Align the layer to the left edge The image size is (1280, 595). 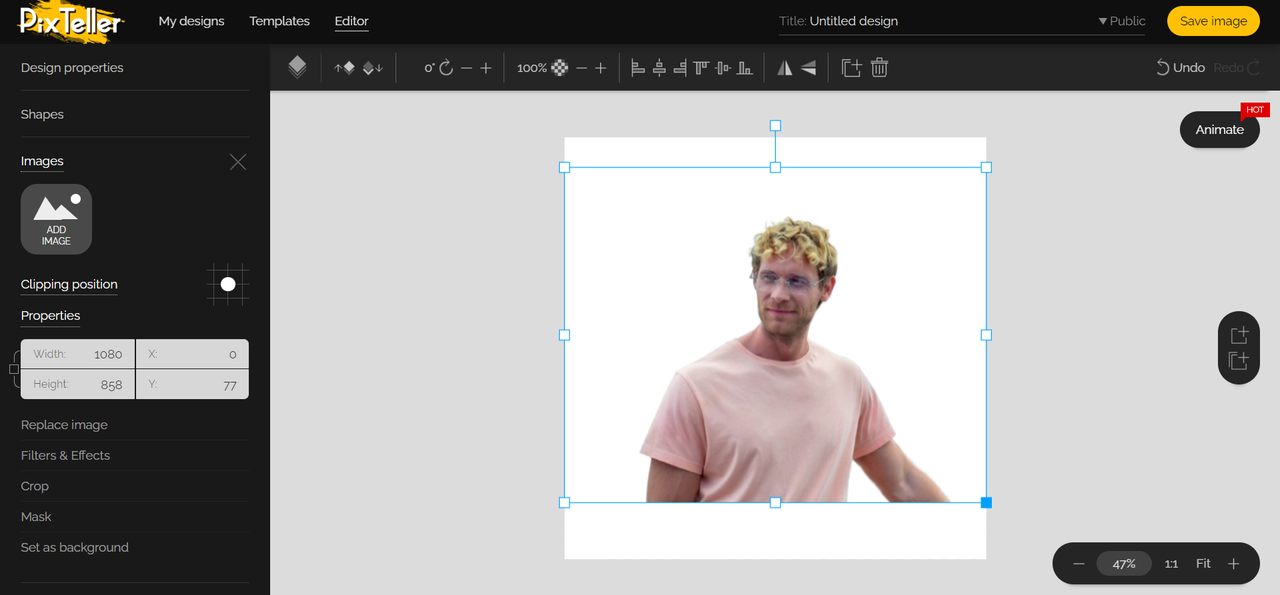[x=638, y=68]
